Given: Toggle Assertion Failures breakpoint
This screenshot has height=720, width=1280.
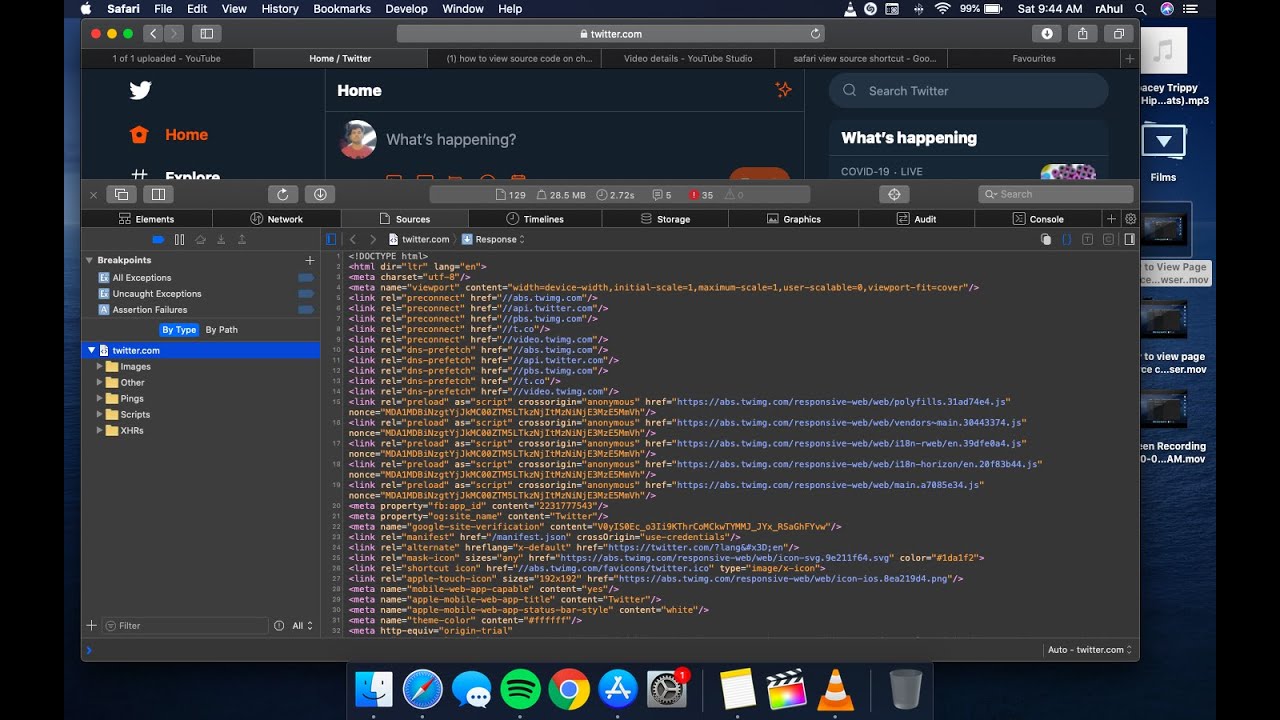Looking at the screenshot, I should 306,310.
